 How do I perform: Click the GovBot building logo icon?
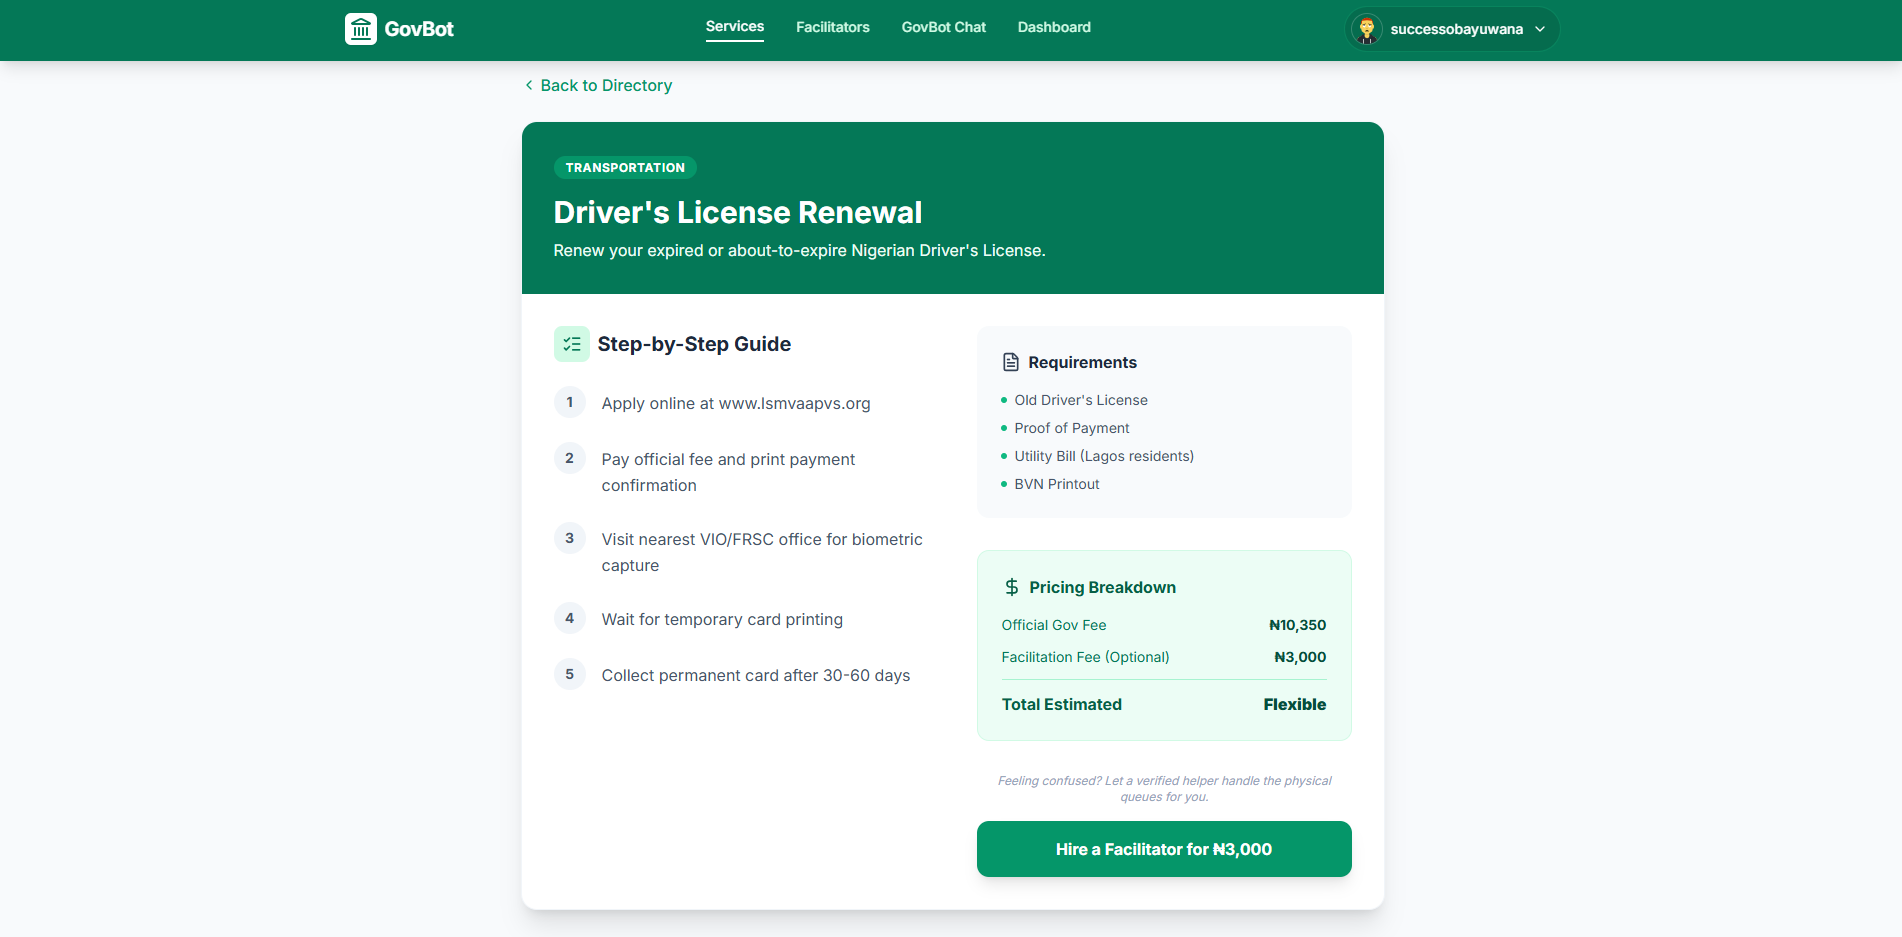pos(361,29)
